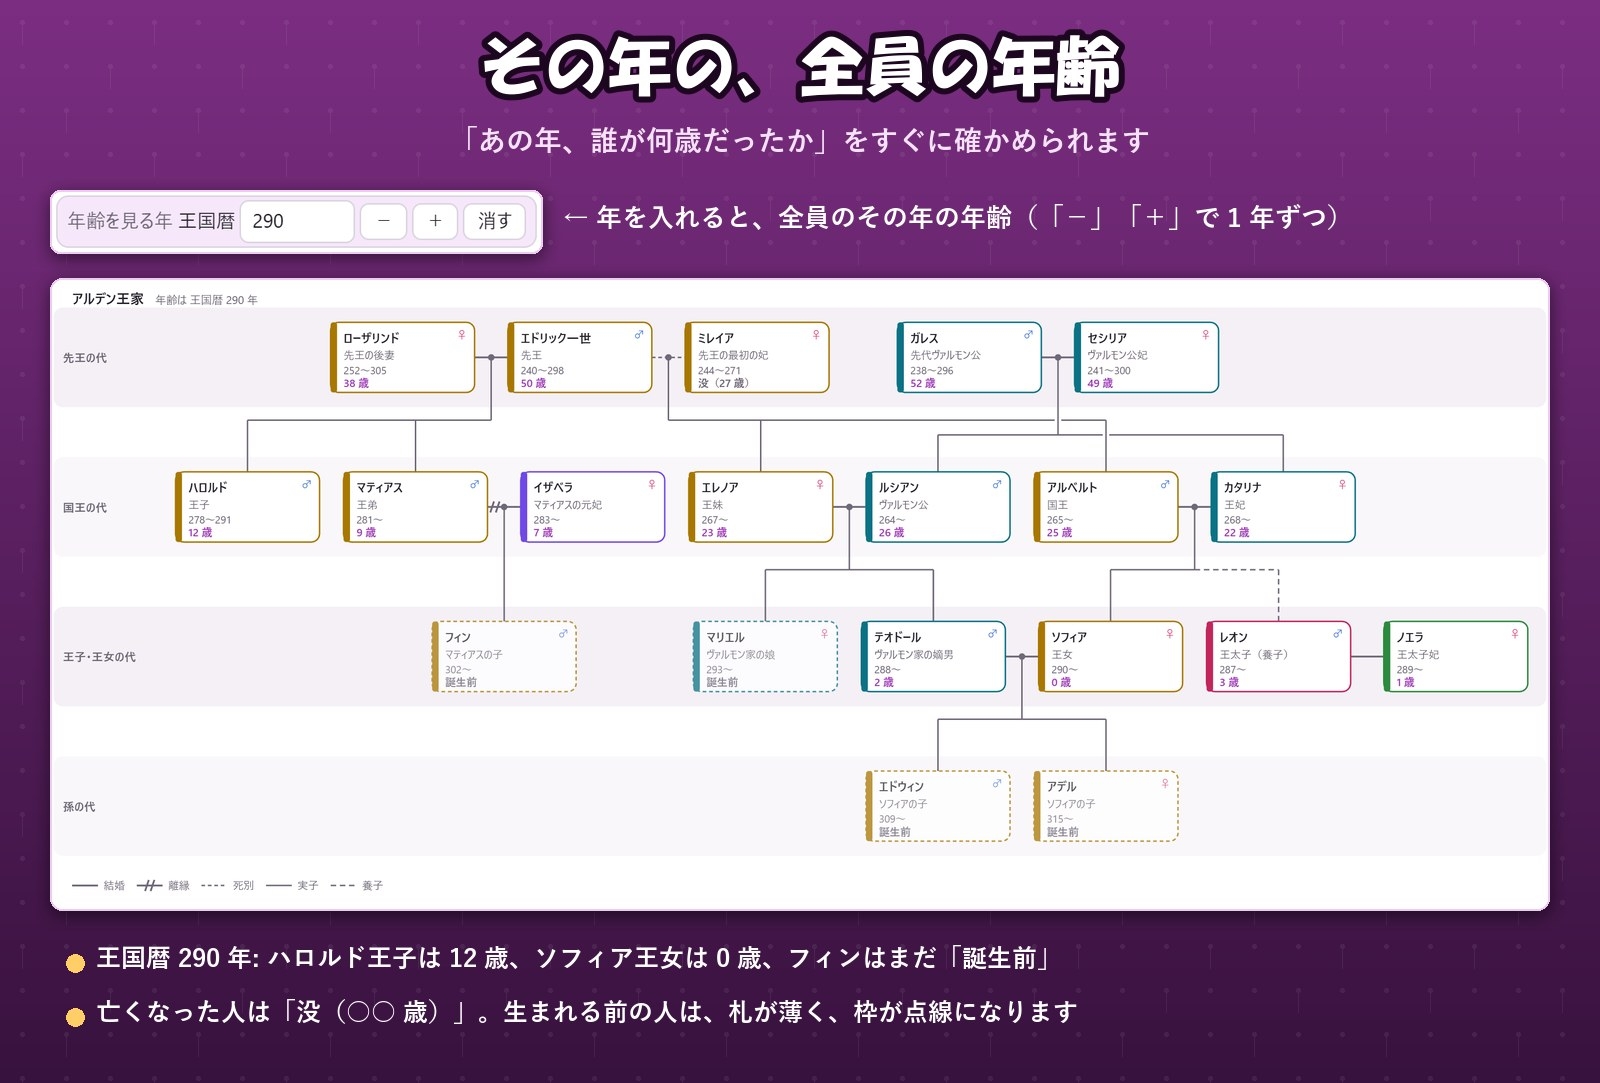
Task: Open the マティアス card
Action: pyautogui.click(x=416, y=507)
